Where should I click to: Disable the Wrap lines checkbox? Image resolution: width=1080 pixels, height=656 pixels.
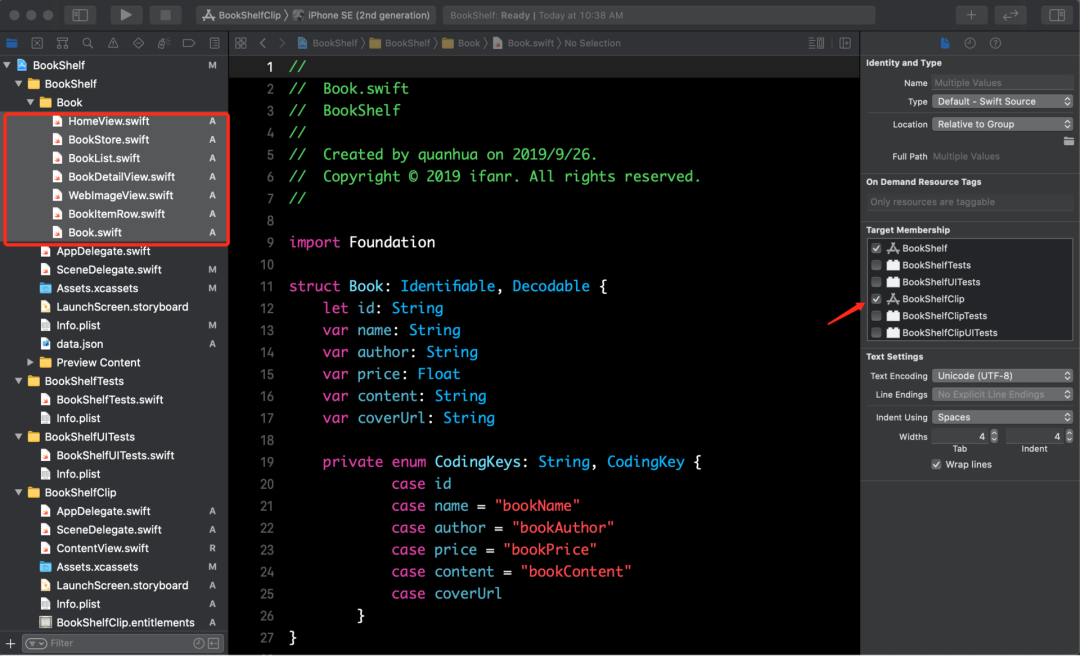(936, 465)
